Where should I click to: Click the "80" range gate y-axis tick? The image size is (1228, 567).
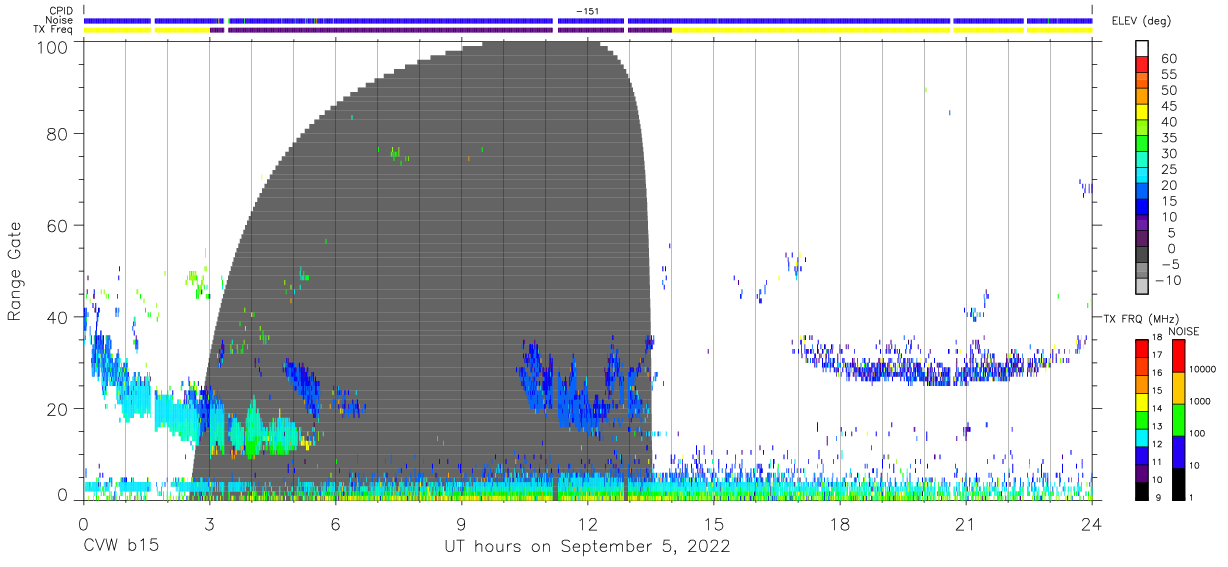tap(58, 133)
